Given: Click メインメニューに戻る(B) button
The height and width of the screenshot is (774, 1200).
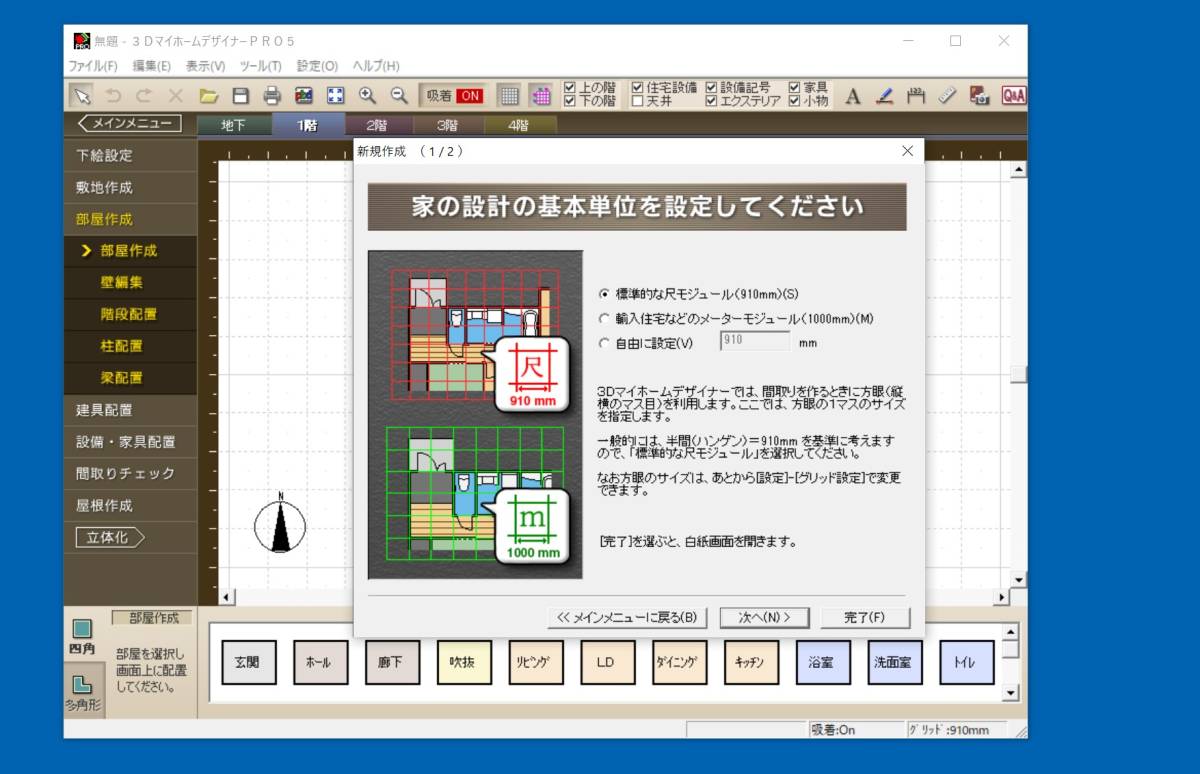Looking at the screenshot, I should pyautogui.click(x=627, y=617).
